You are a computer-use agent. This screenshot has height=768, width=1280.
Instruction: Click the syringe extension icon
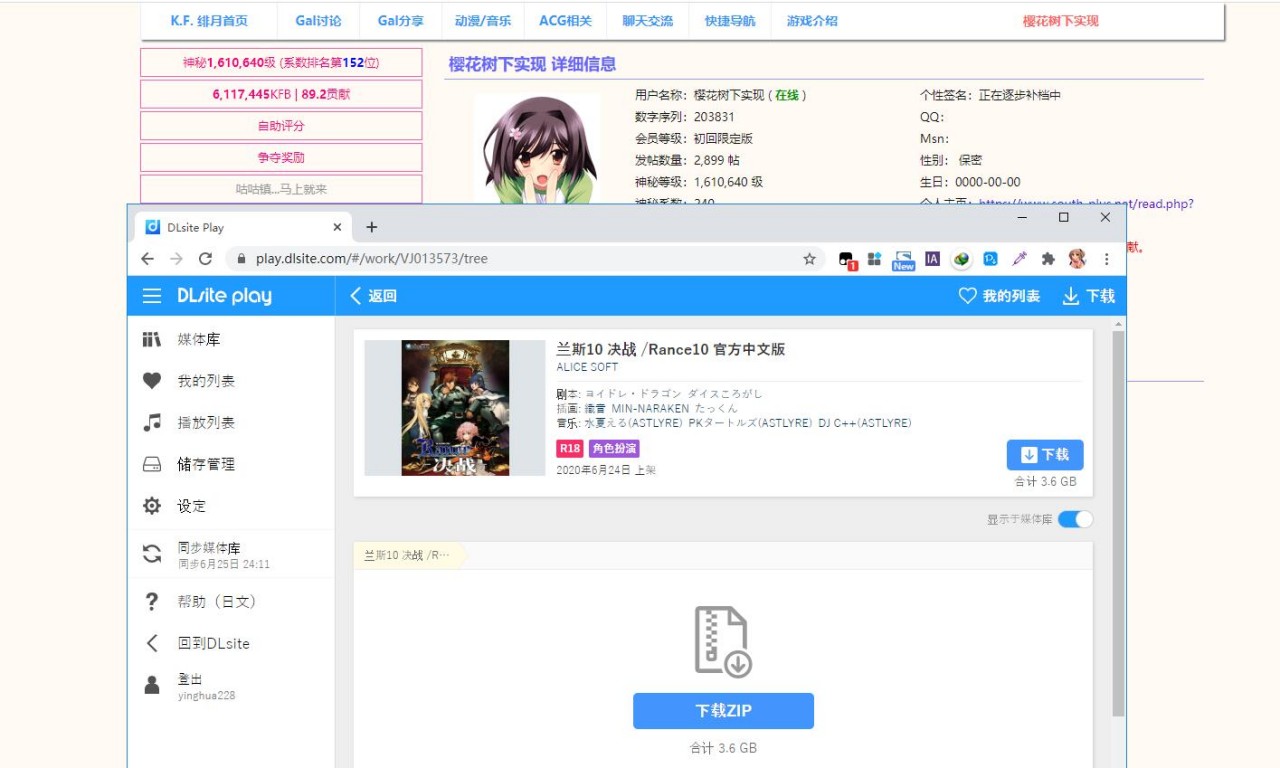coord(1019,259)
